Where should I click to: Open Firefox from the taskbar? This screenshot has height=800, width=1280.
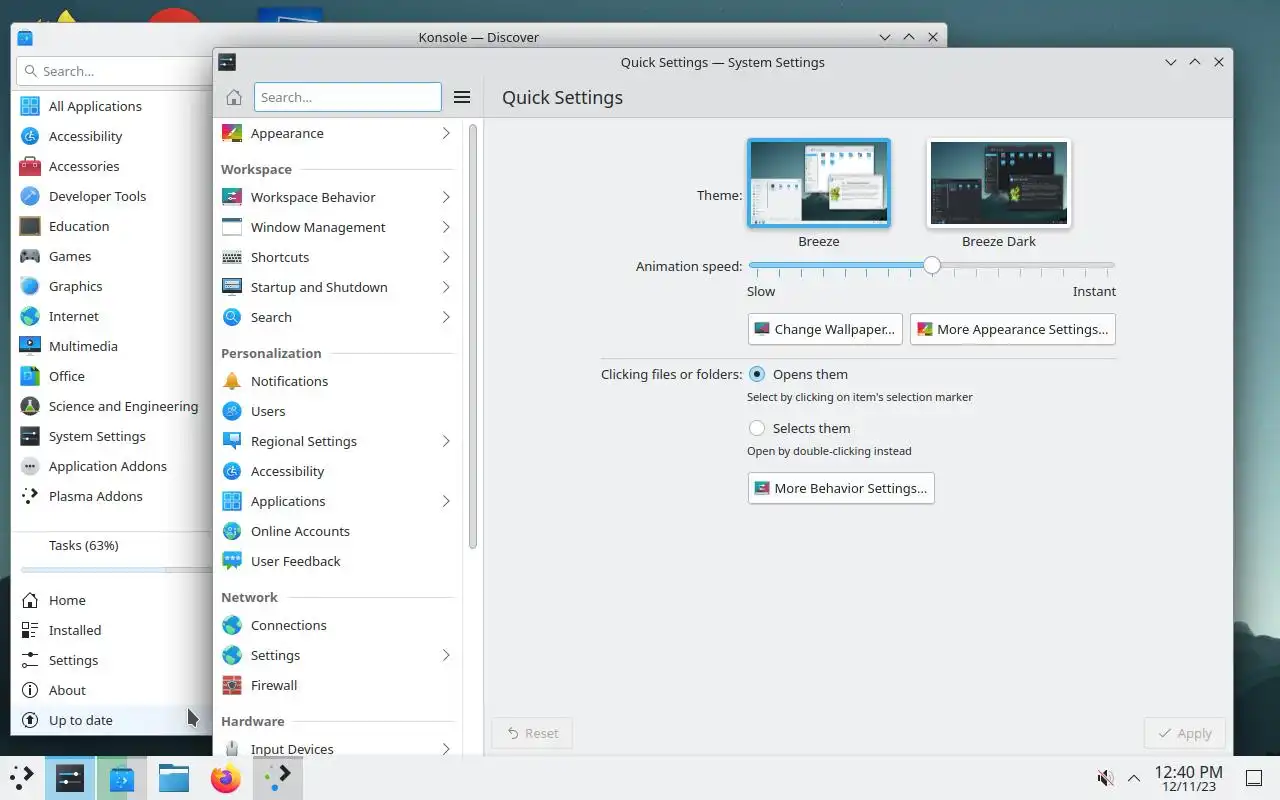226,778
